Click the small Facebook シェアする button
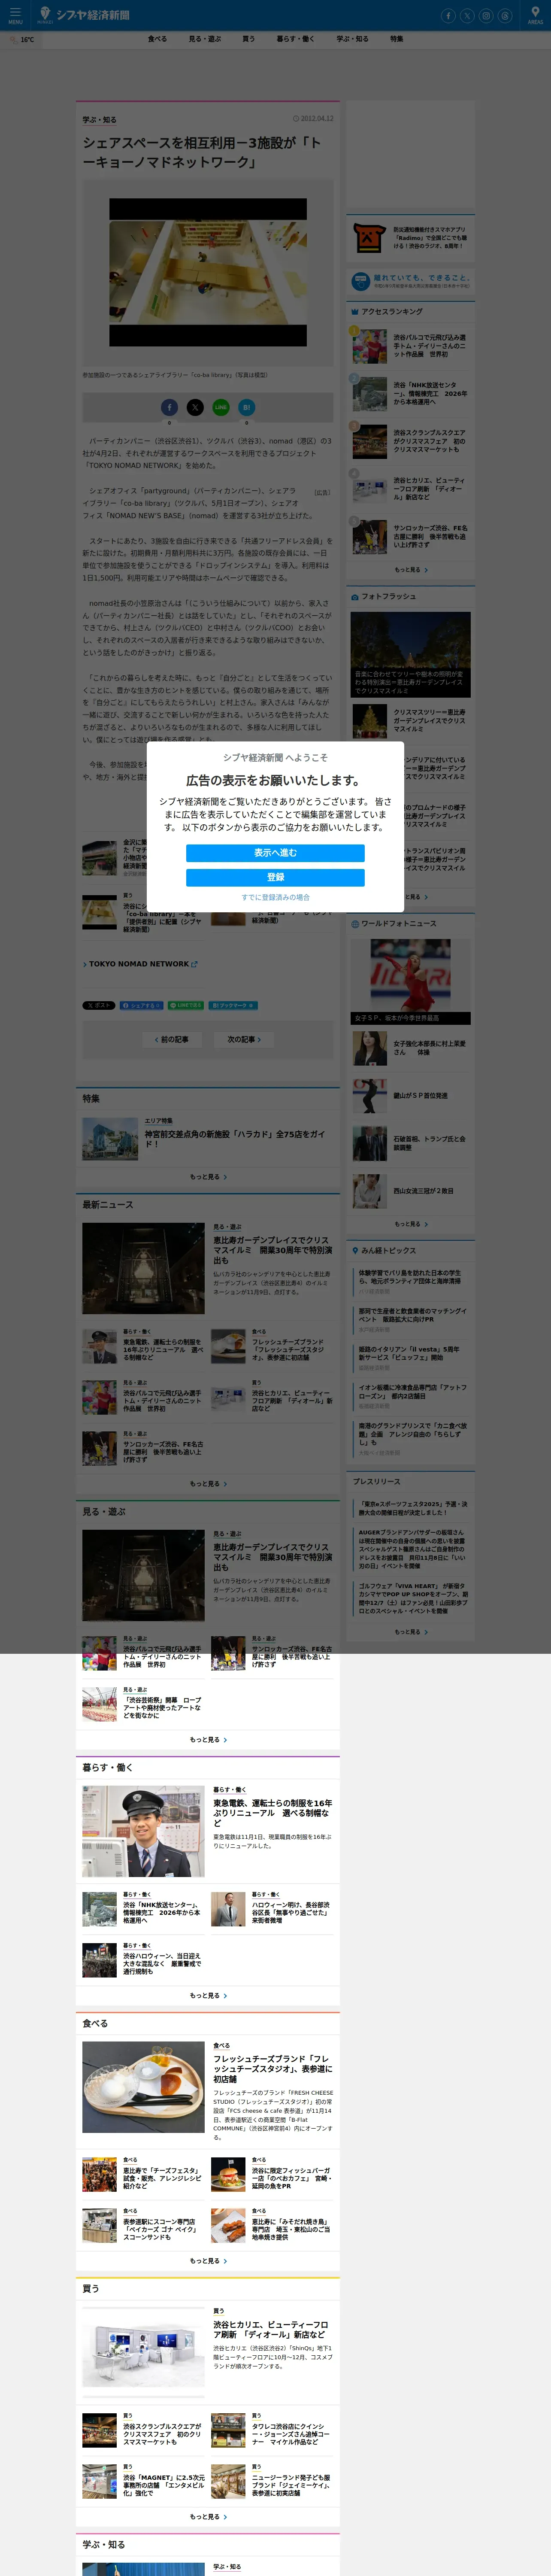The width and height of the screenshot is (551, 2576). coord(141,1005)
